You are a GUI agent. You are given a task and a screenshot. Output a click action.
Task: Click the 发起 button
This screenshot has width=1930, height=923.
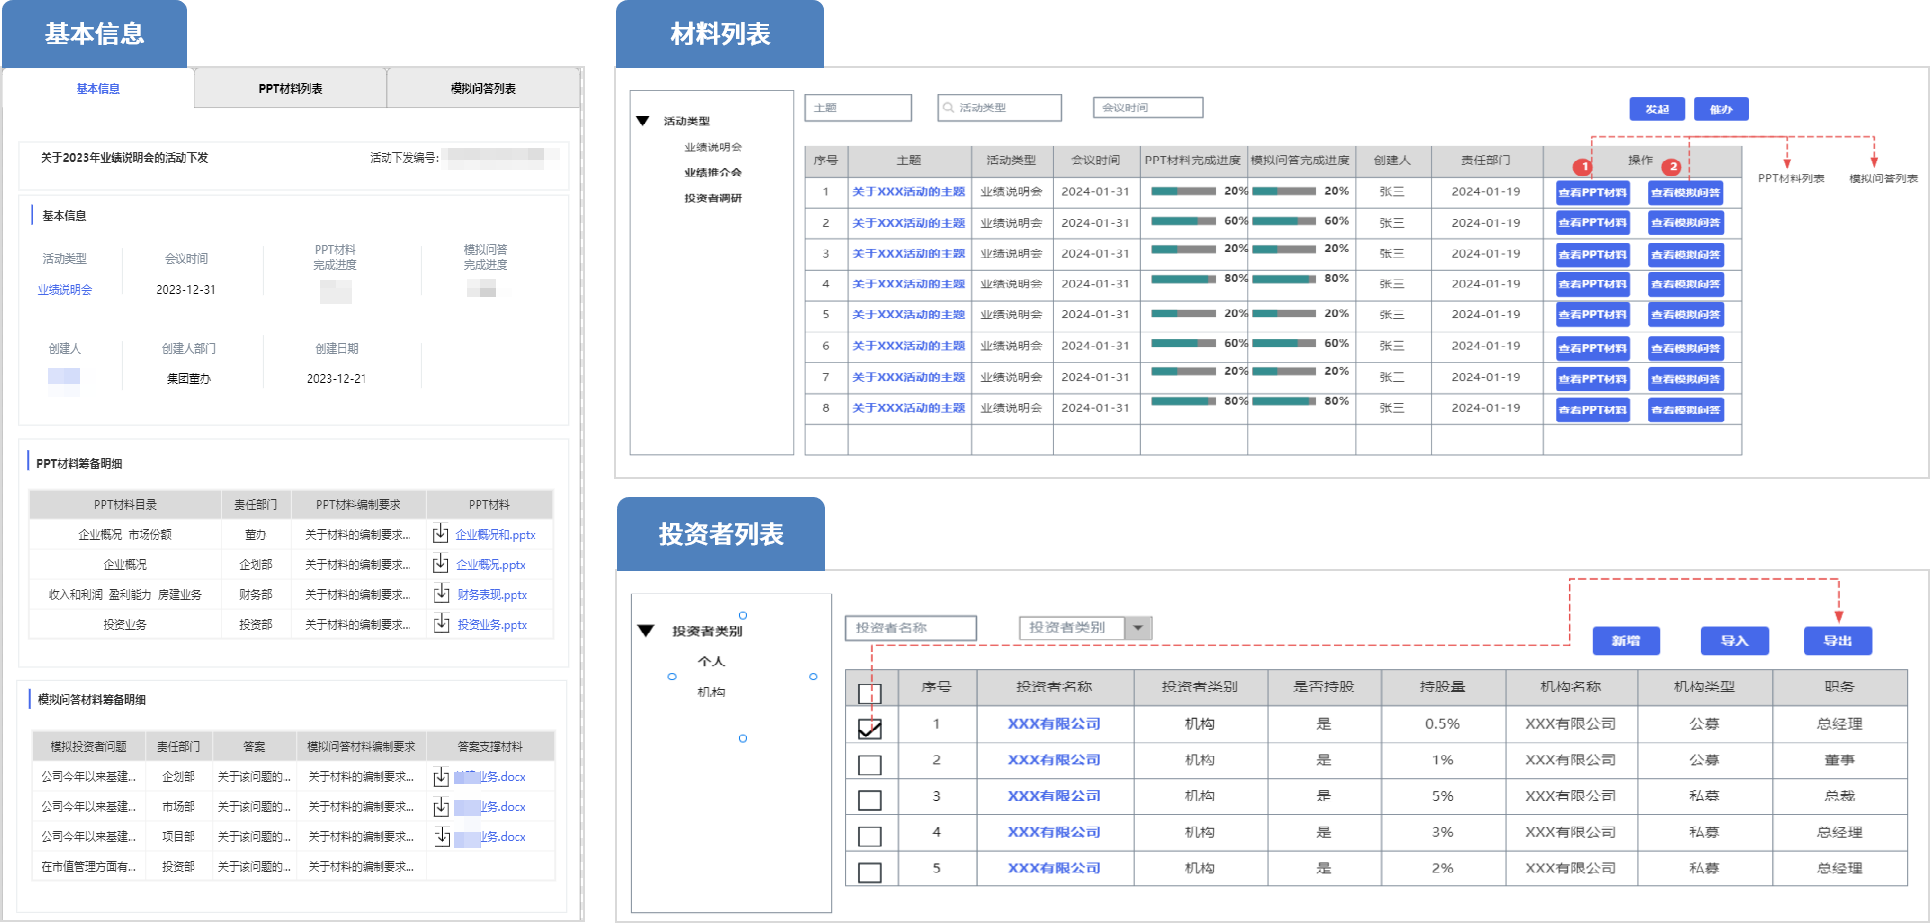[1657, 109]
